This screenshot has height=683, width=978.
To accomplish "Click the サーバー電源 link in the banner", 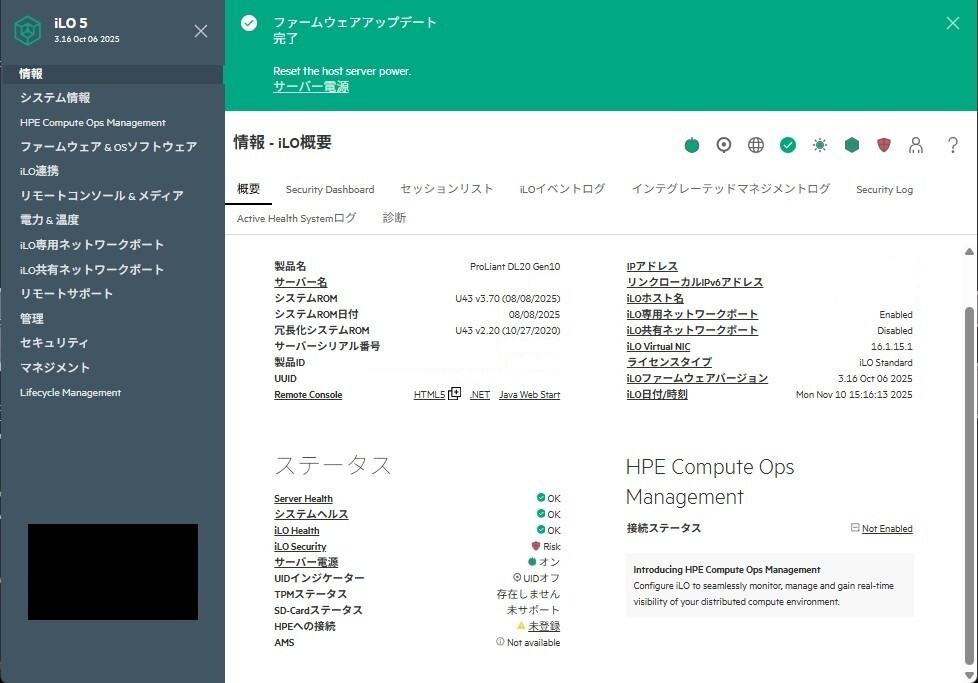I will pos(311,87).
